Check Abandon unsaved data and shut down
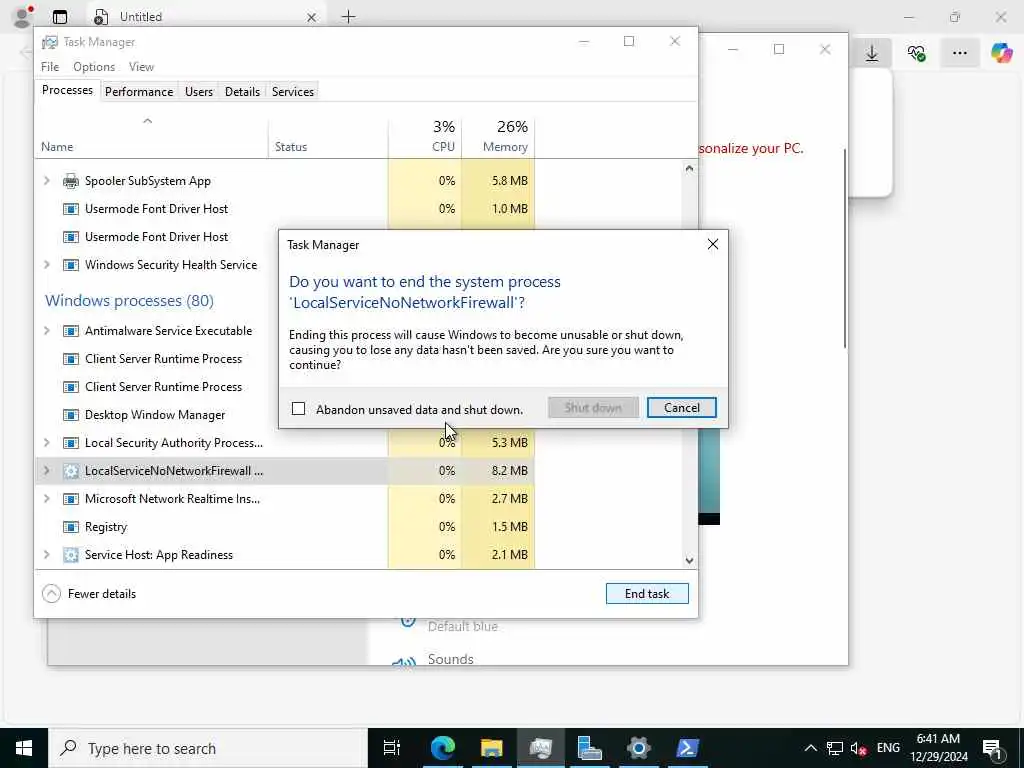 (x=298, y=409)
